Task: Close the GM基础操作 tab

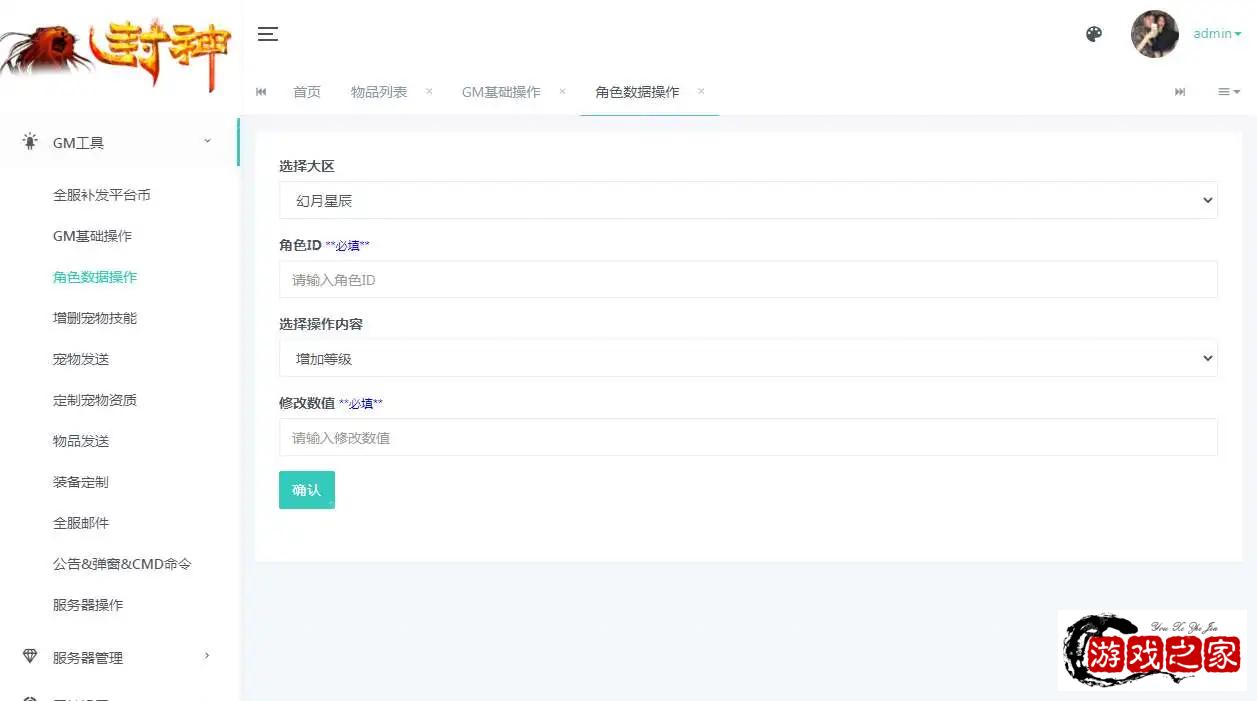Action: tap(562, 91)
